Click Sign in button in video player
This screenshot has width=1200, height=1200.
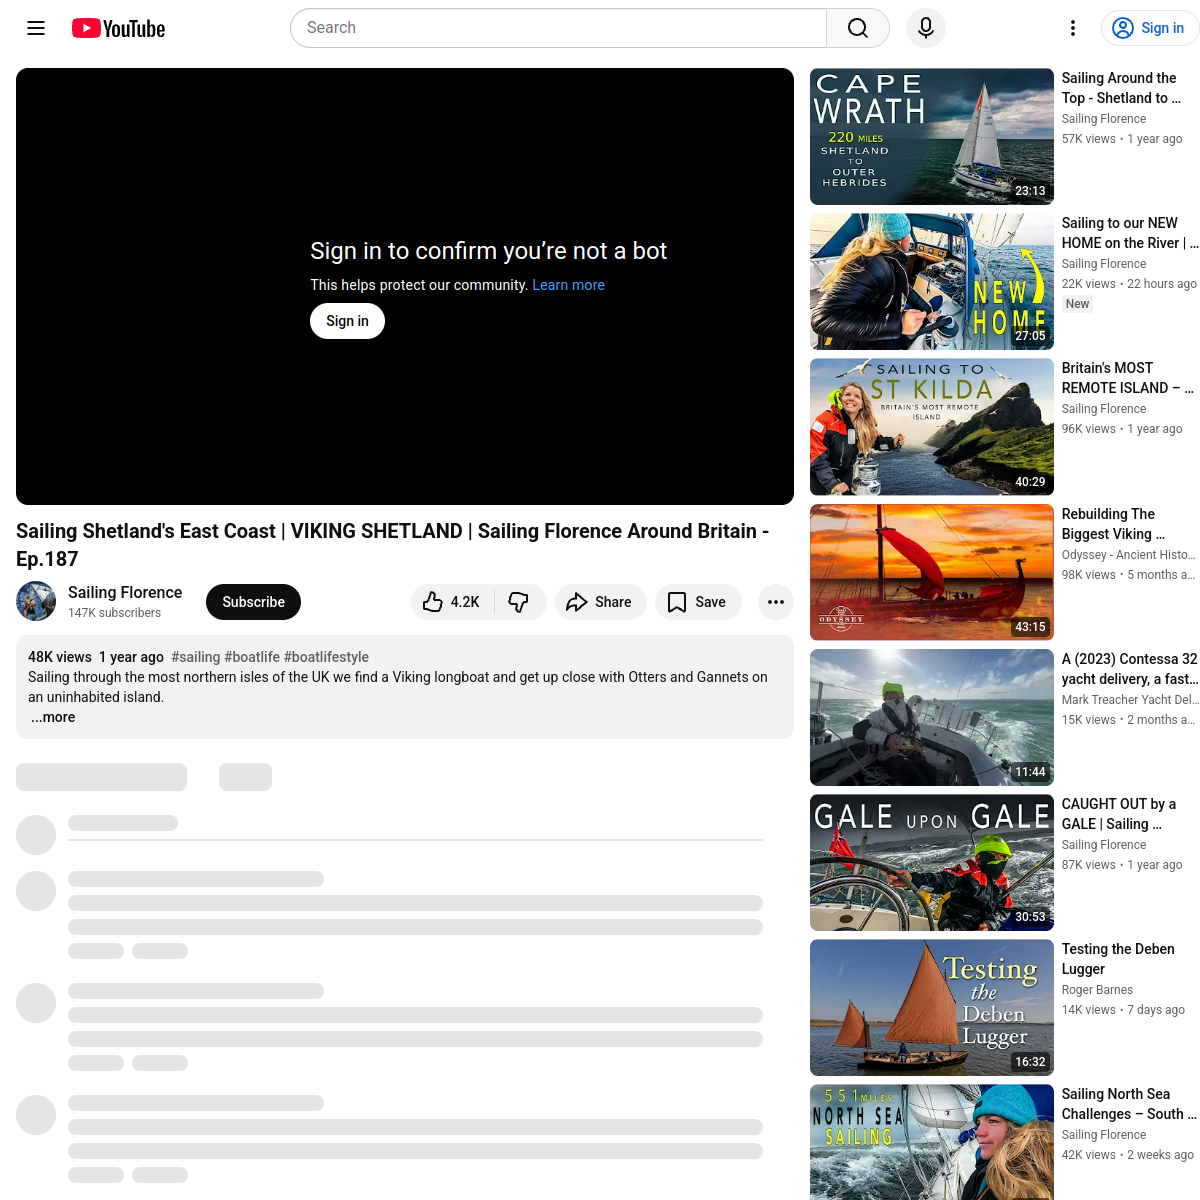347,321
